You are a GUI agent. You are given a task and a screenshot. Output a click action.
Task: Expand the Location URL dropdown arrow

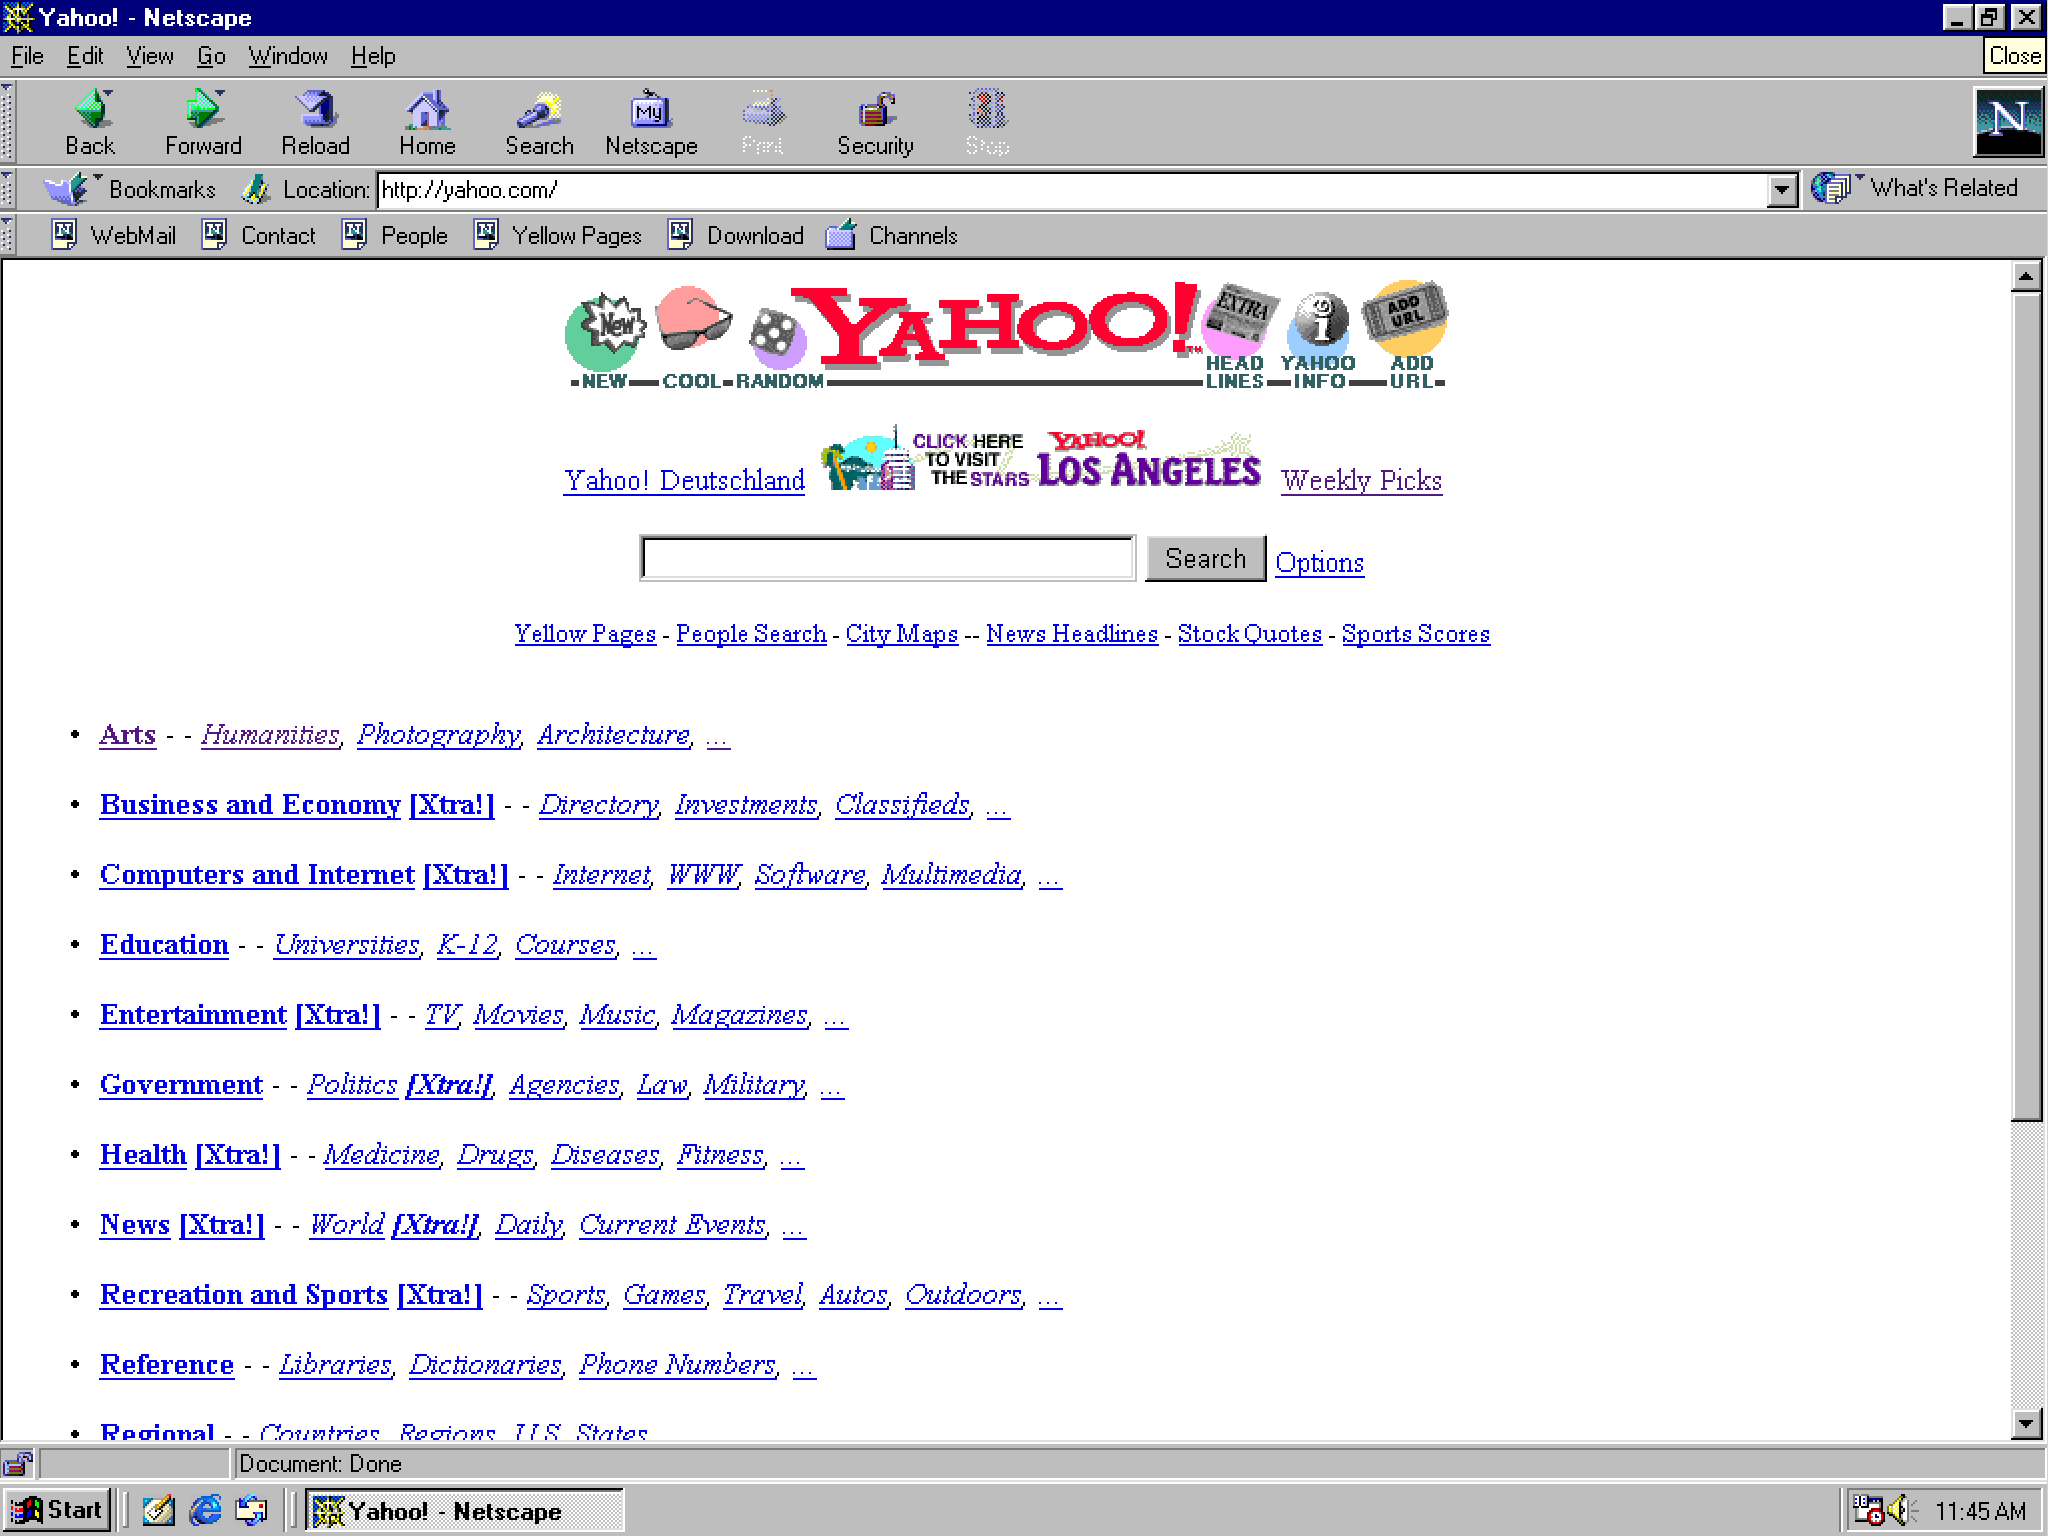(x=1782, y=190)
